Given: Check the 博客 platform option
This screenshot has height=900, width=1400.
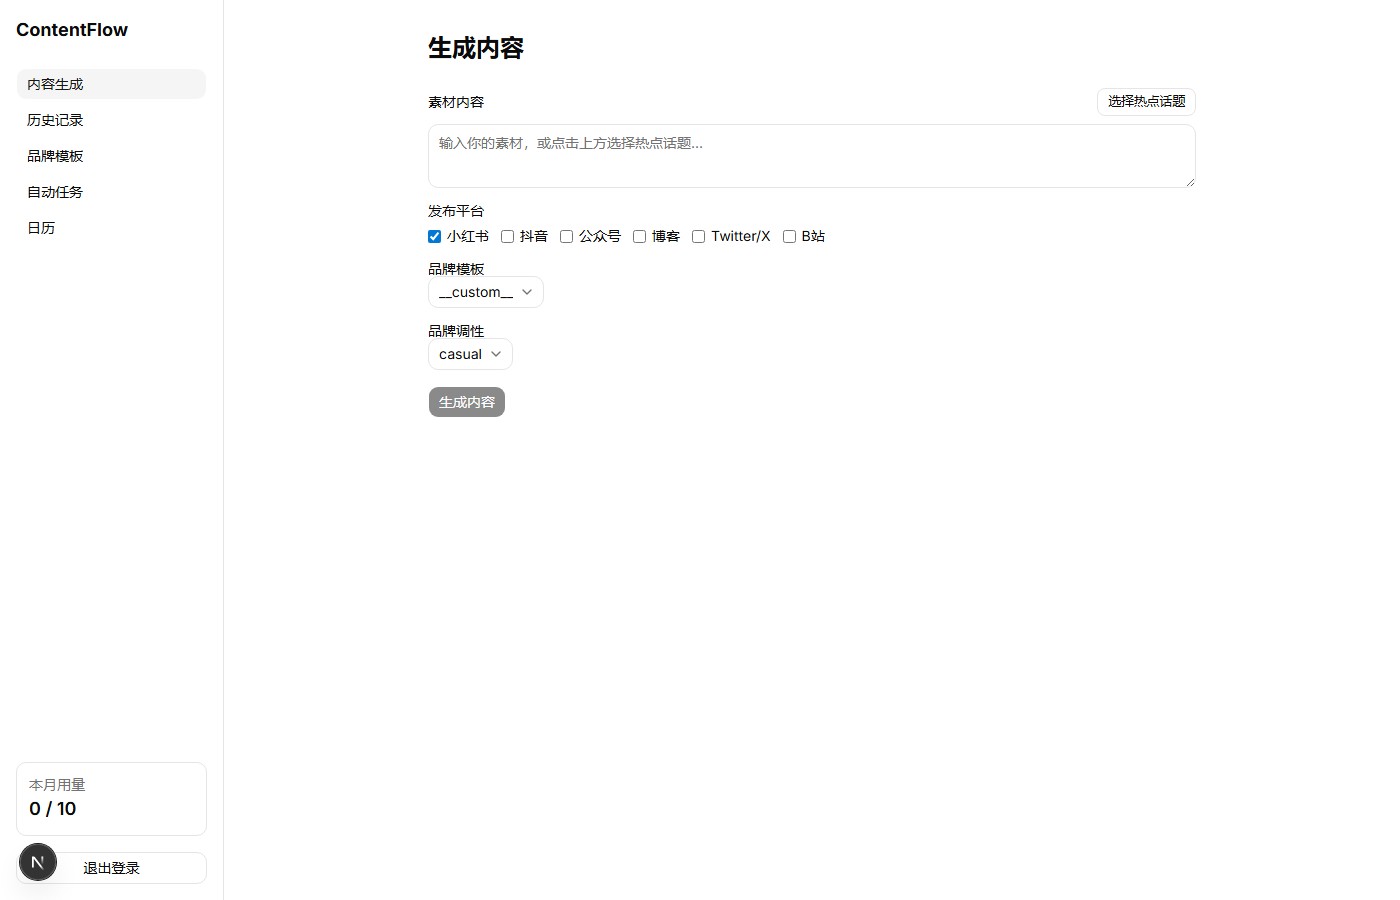Looking at the screenshot, I should coord(639,236).
